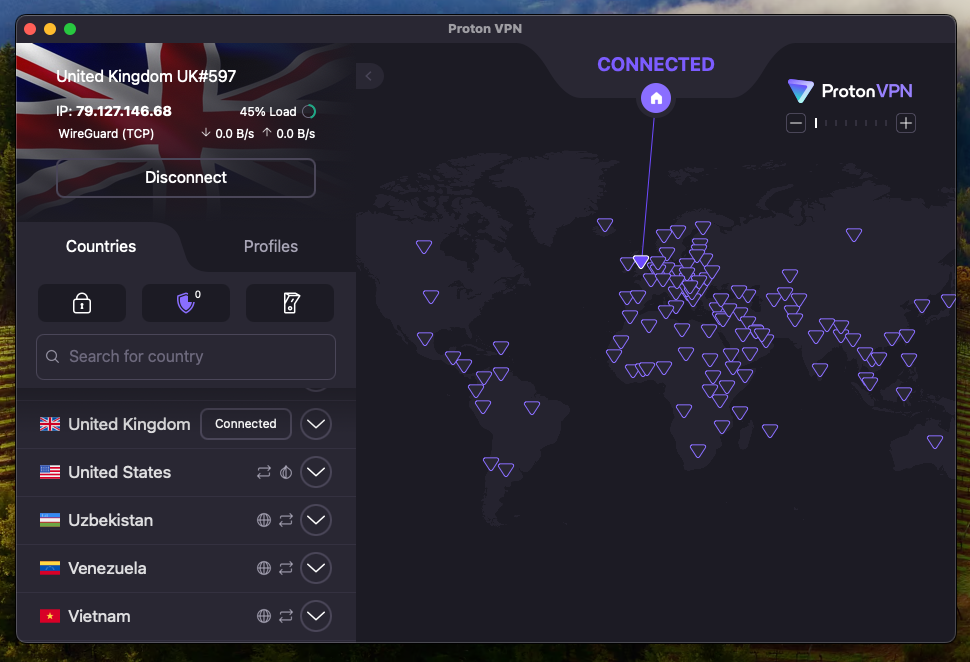Click the globe icon in Venezuela row

[x=264, y=568]
